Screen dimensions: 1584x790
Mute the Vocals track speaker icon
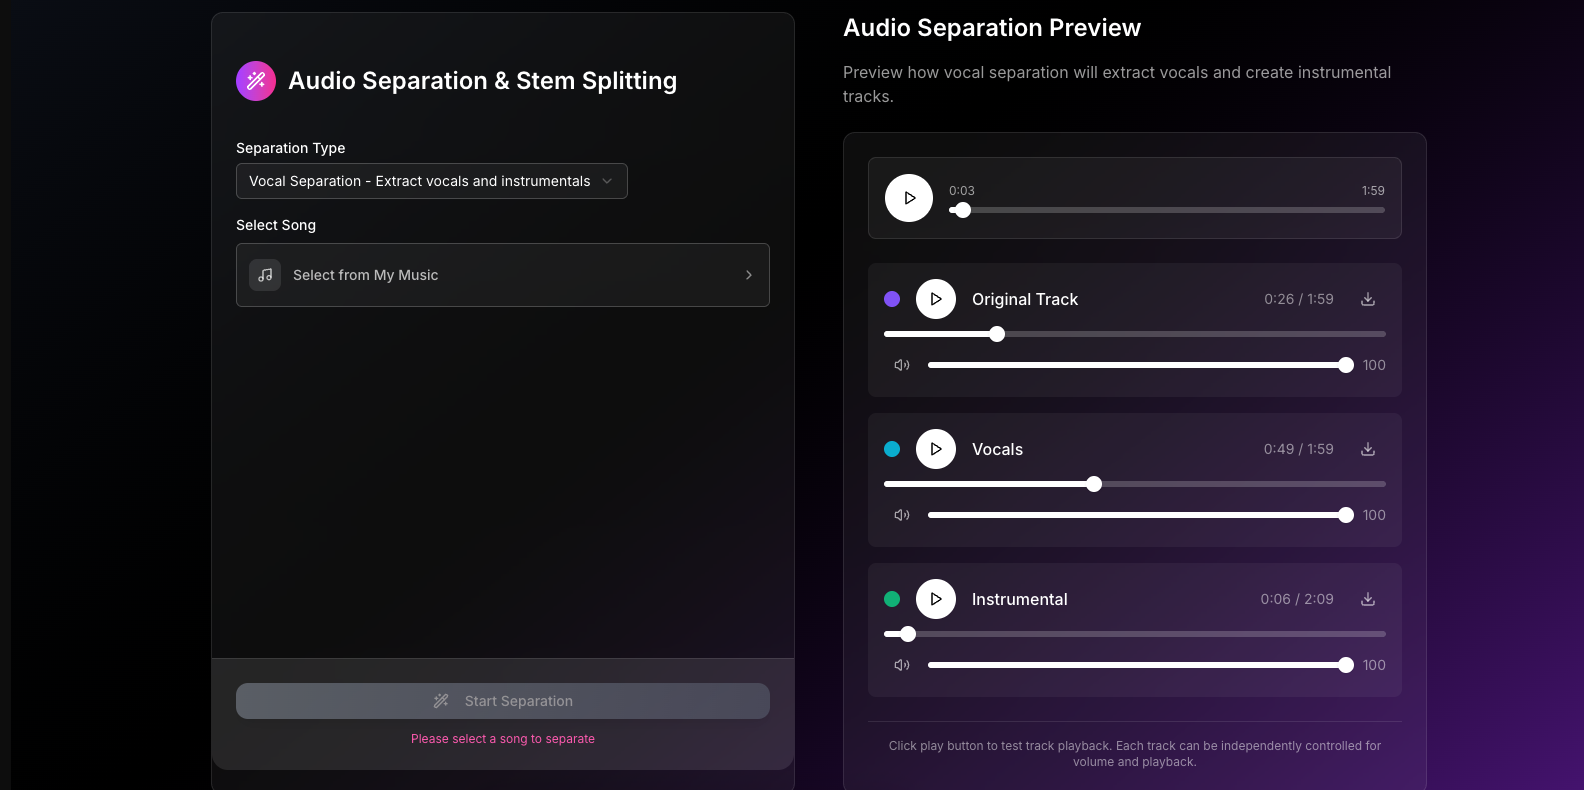[x=901, y=515]
